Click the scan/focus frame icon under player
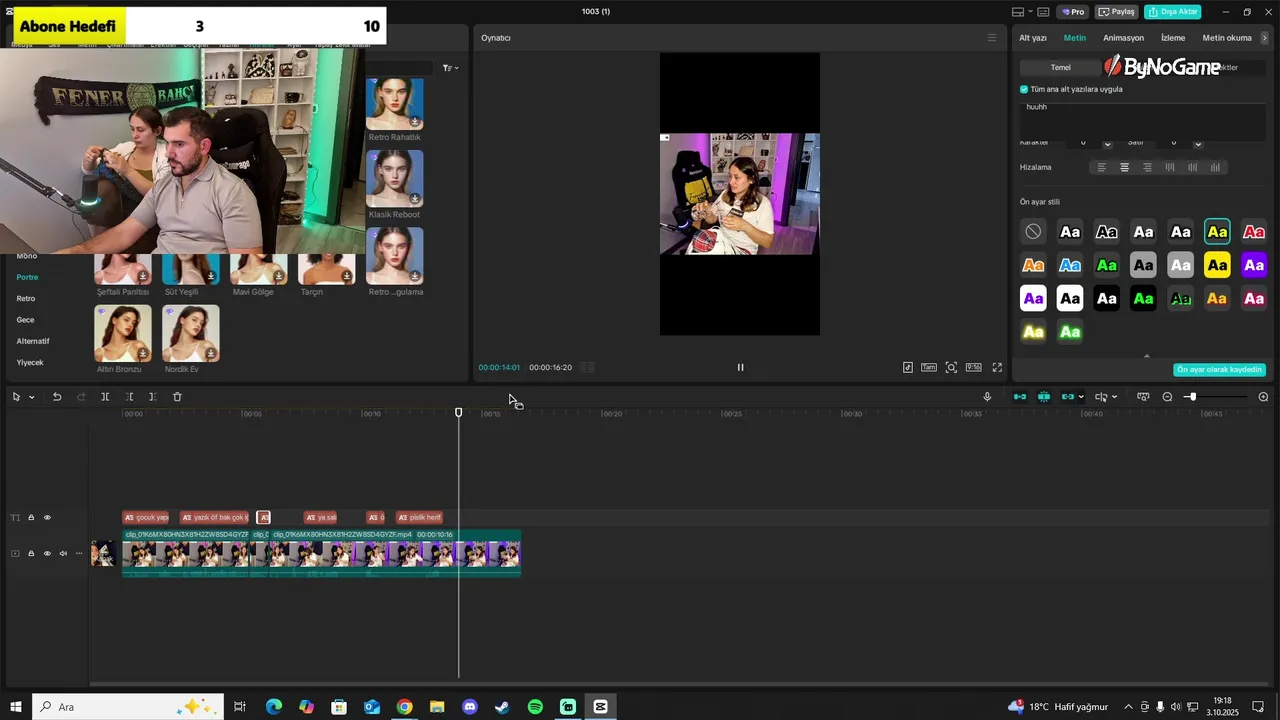The image size is (1280, 720). (x=951, y=367)
